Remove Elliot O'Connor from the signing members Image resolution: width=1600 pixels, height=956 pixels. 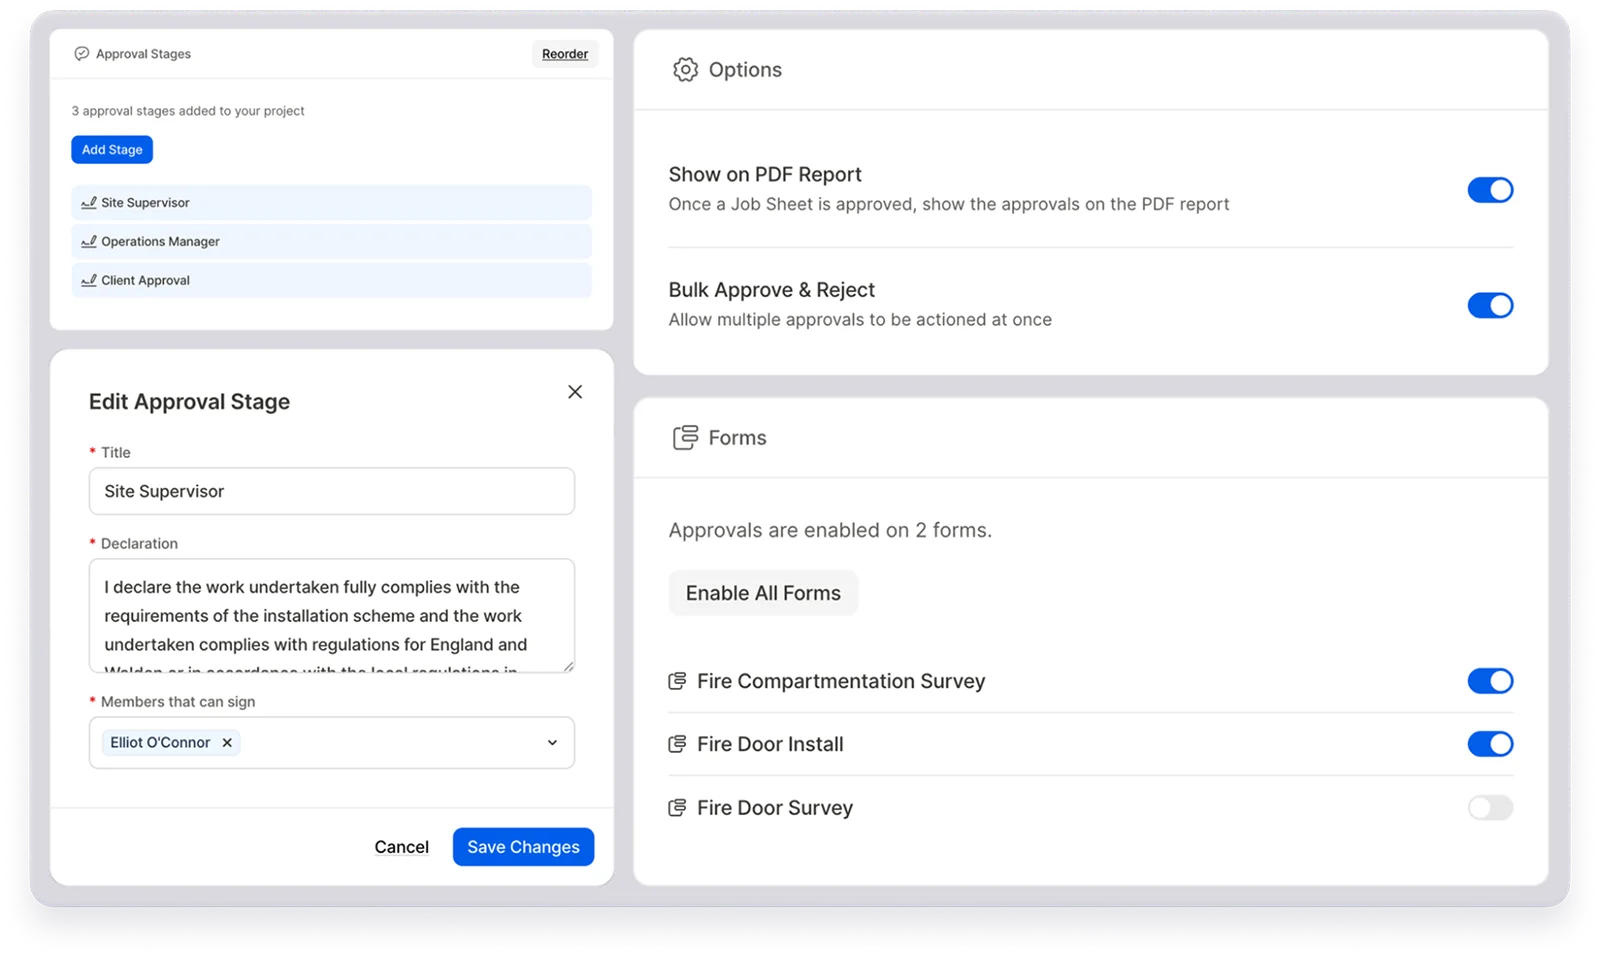coord(227,743)
